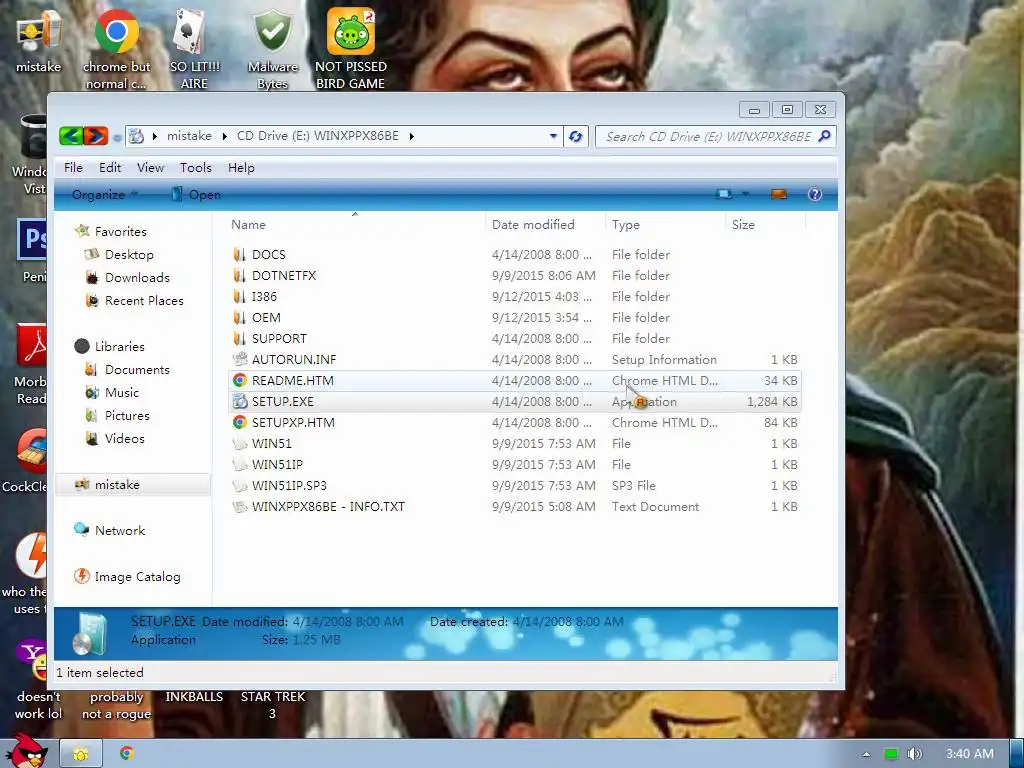This screenshot has width=1024, height=768.
Task: Expand arrow after 'mistake' in address bar
Action: pyautogui.click(x=224, y=136)
